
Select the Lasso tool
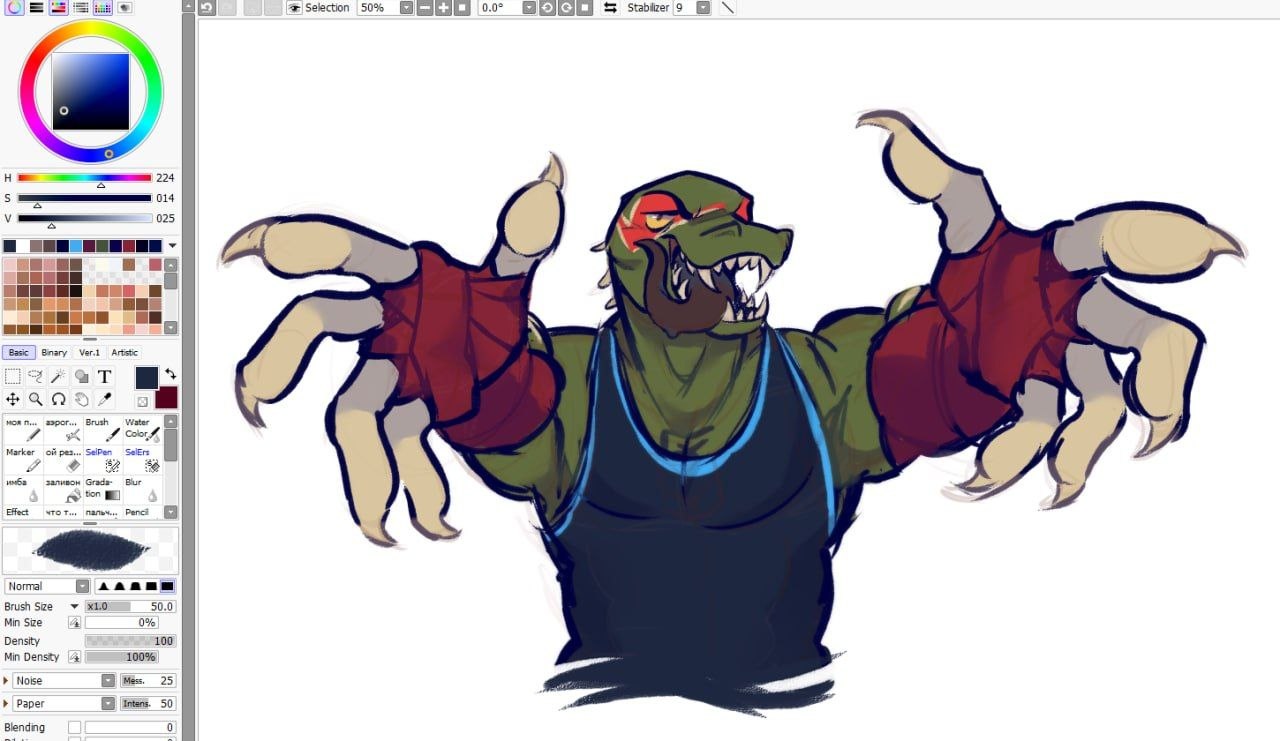click(36, 377)
